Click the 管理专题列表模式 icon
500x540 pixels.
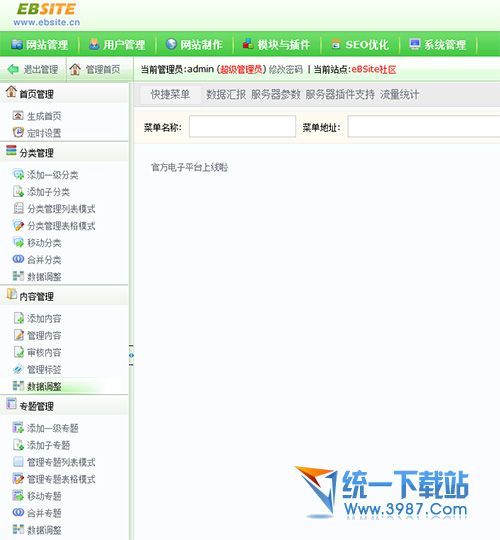(18, 461)
